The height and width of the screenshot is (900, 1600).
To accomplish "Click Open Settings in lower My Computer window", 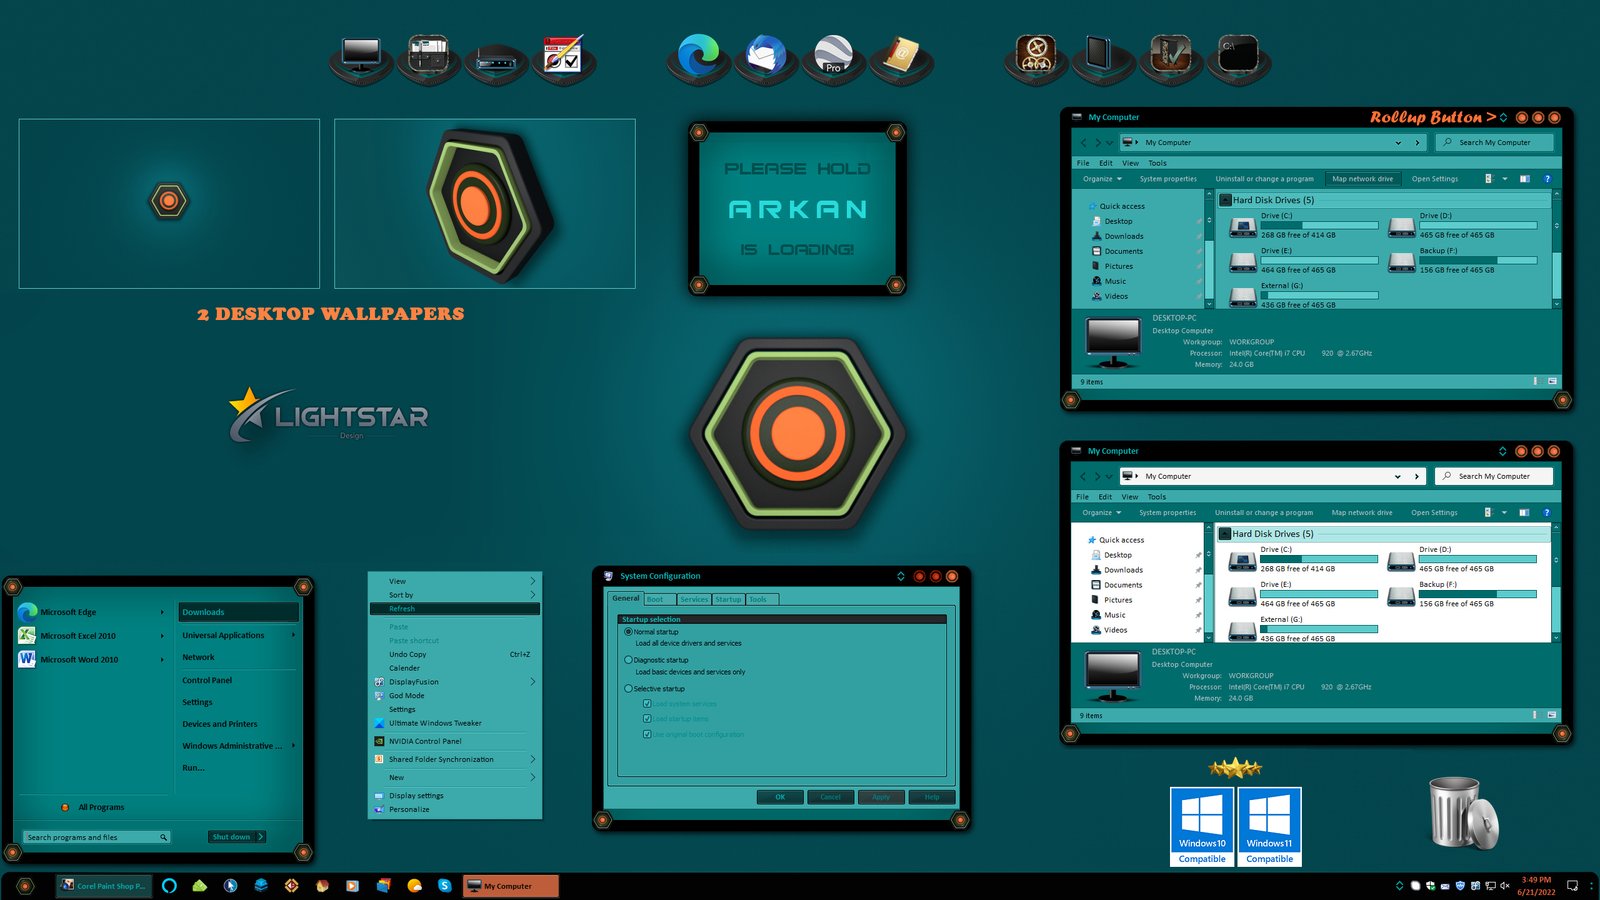I will (1434, 513).
